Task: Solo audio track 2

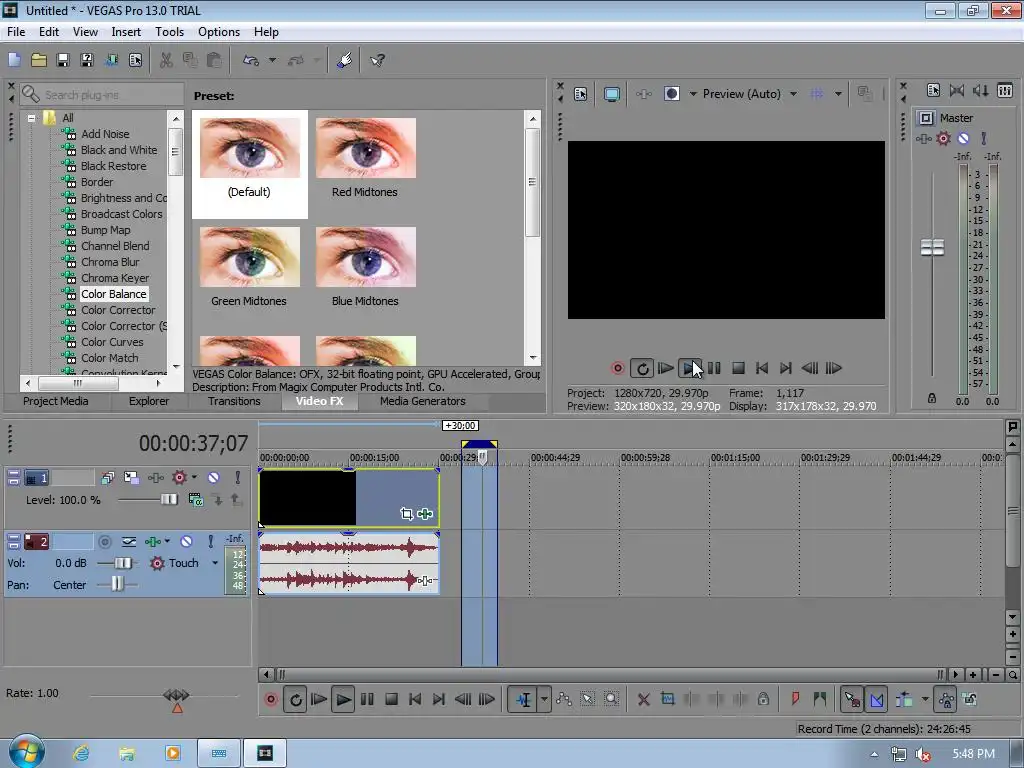Action: (x=210, y=541)
